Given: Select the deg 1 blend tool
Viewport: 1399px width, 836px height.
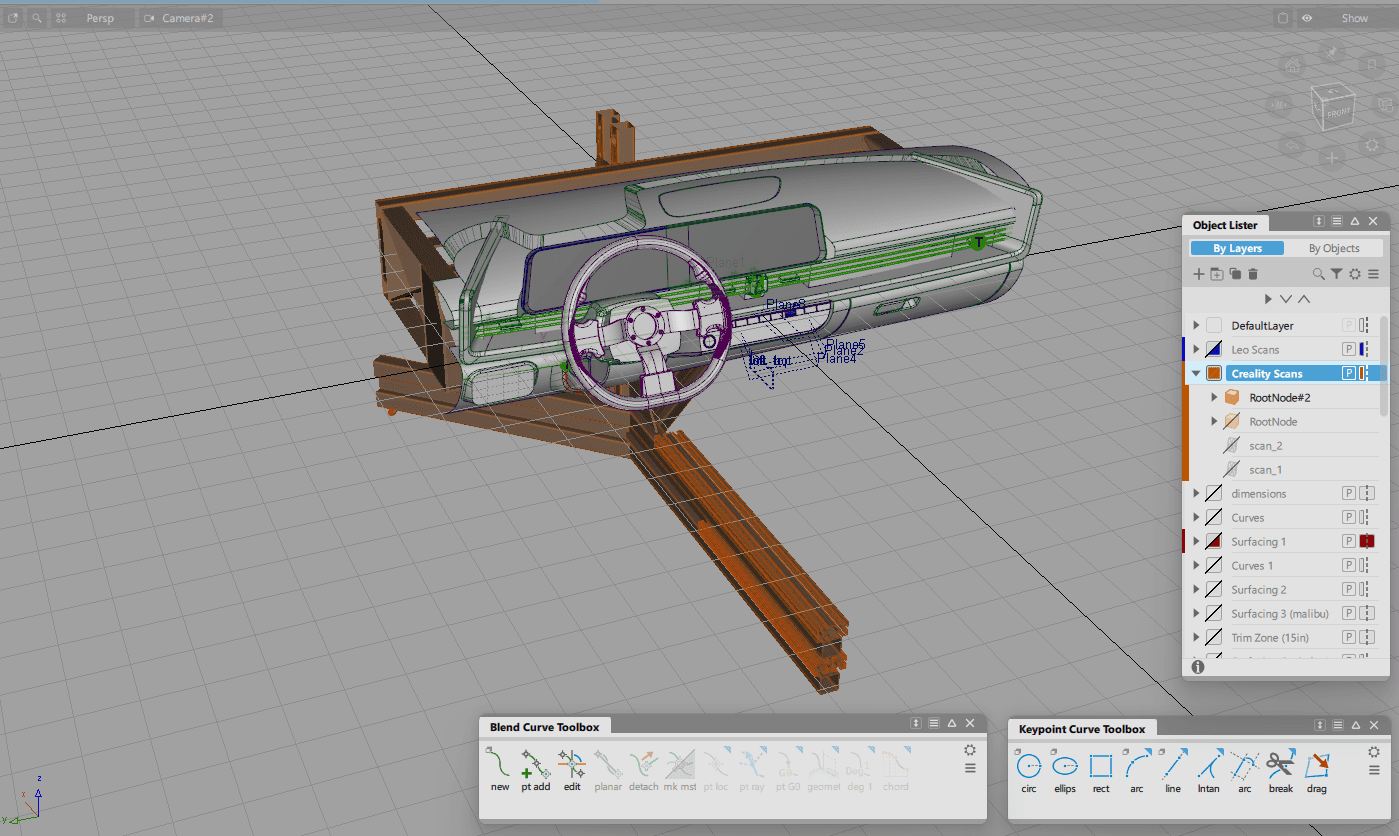Looking at the screenshot, I should coord(860,767).
